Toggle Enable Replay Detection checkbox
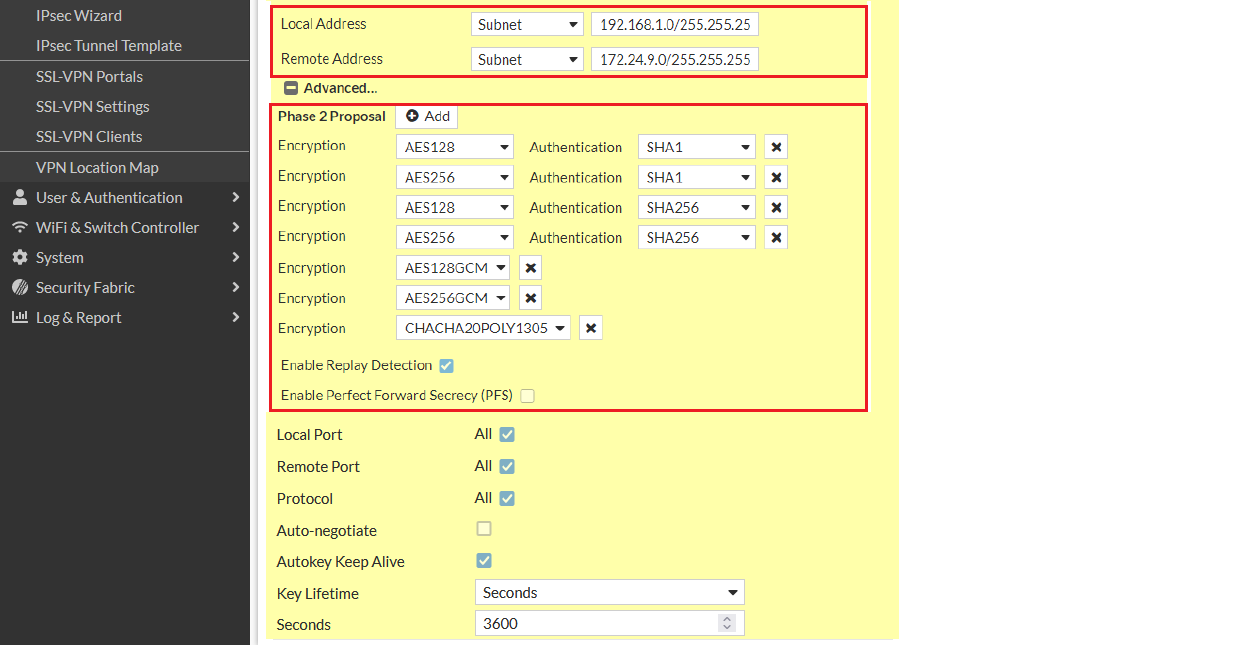The width and height of the screenshot is (1233, 645). pos(446,366)
